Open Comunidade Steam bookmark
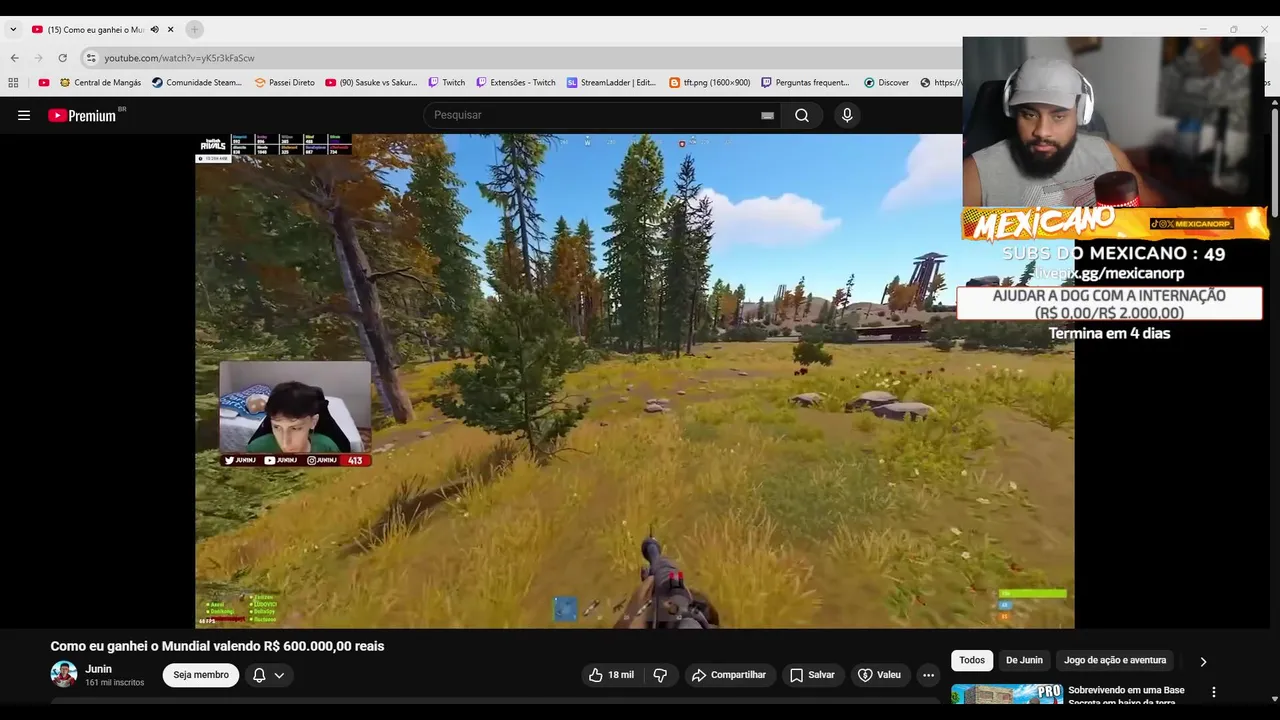Screen dimensions: 1280x720 point(197,83)
